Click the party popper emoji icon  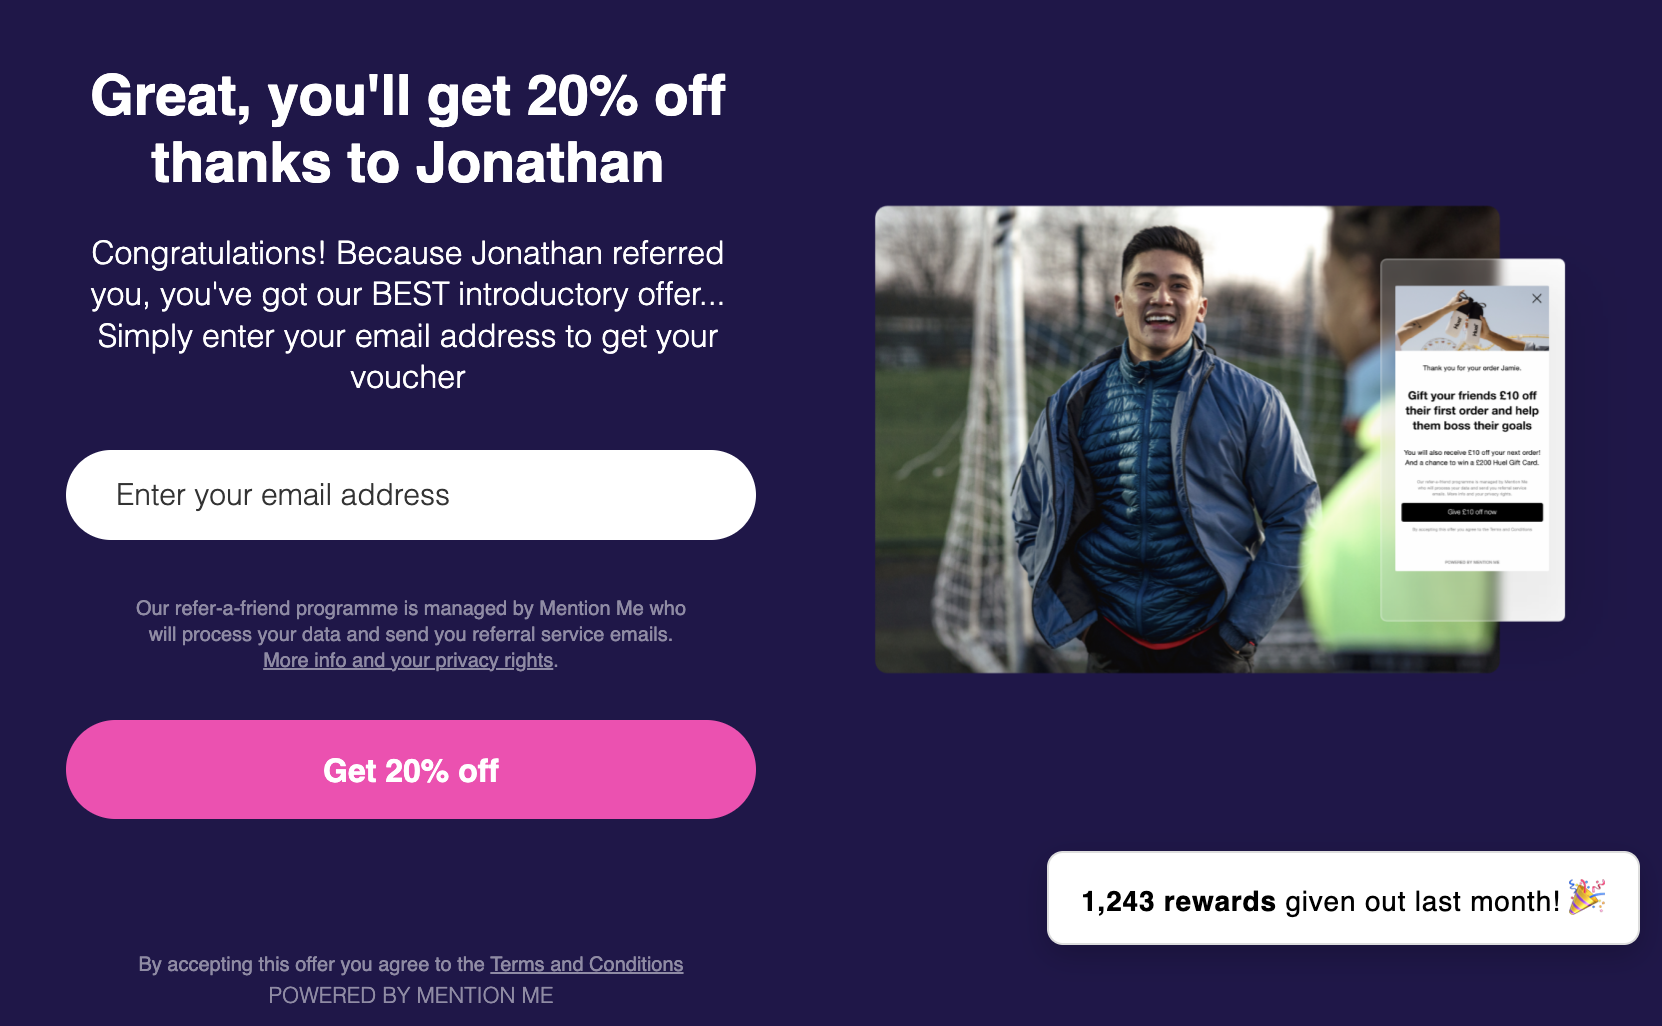[x=1586, y=898]
